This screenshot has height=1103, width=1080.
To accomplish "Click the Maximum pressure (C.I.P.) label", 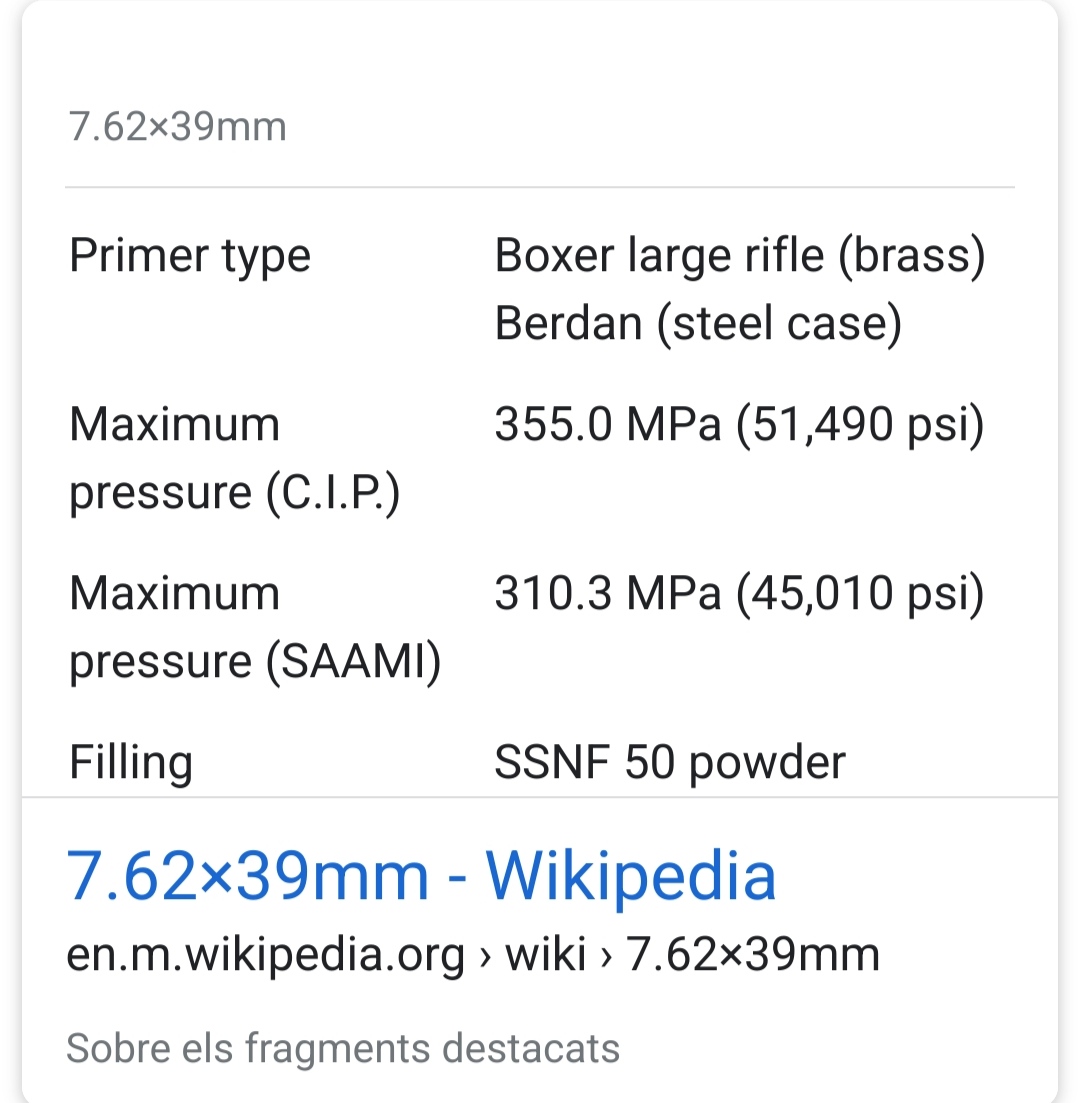I will tap(234, 458).
